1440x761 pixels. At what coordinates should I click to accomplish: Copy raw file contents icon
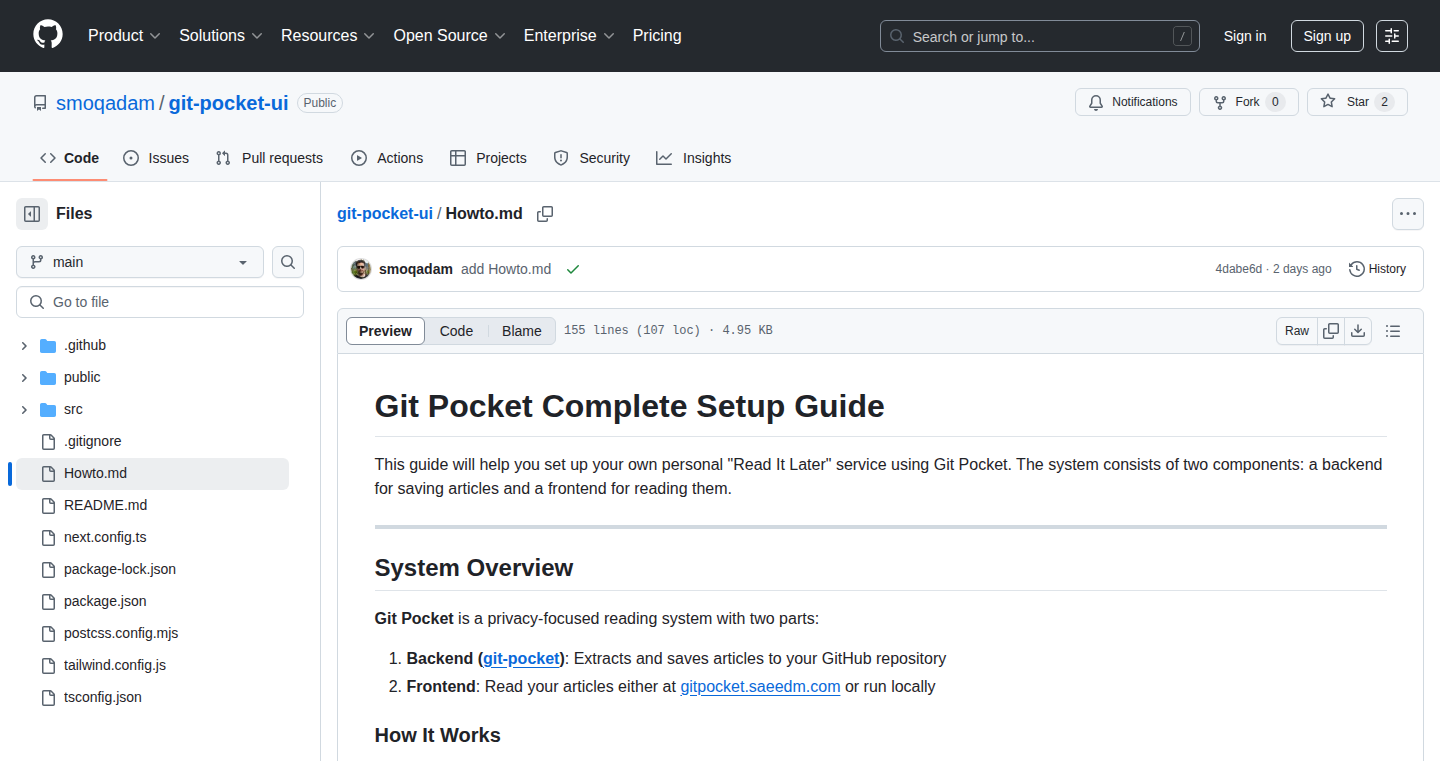1331,331
